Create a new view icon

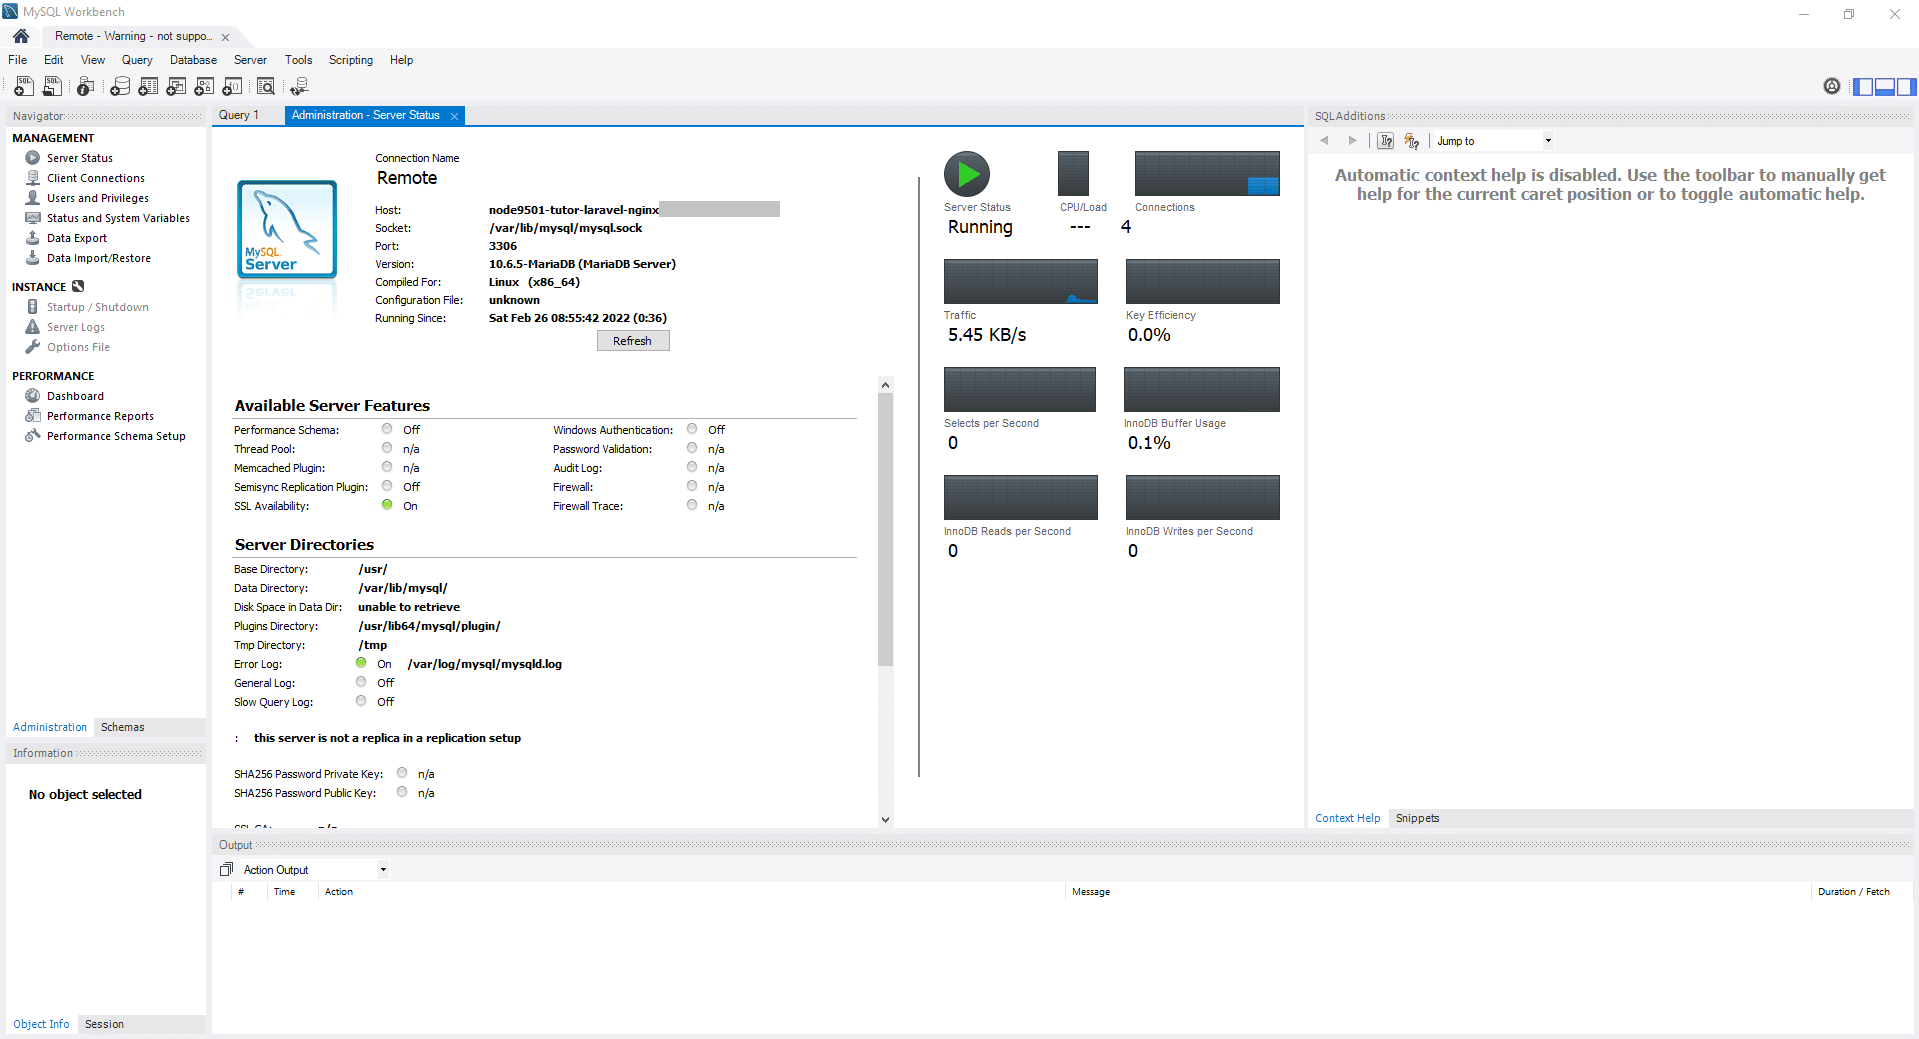click(176, 87)
